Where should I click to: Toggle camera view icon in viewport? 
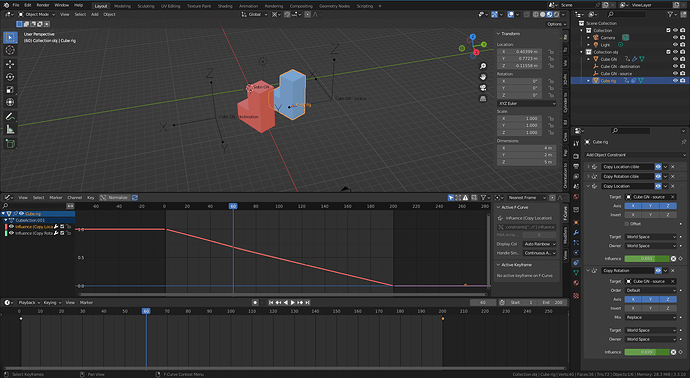click(483, 88)
